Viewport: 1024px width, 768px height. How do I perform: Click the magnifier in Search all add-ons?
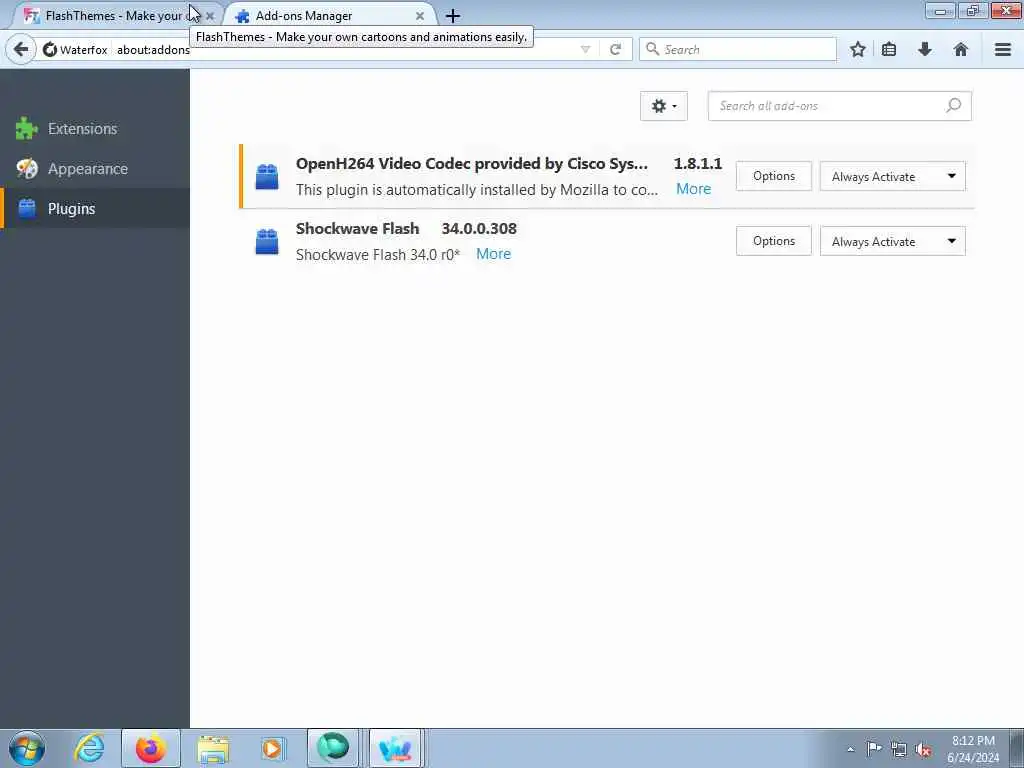click(x=953, y=105)
